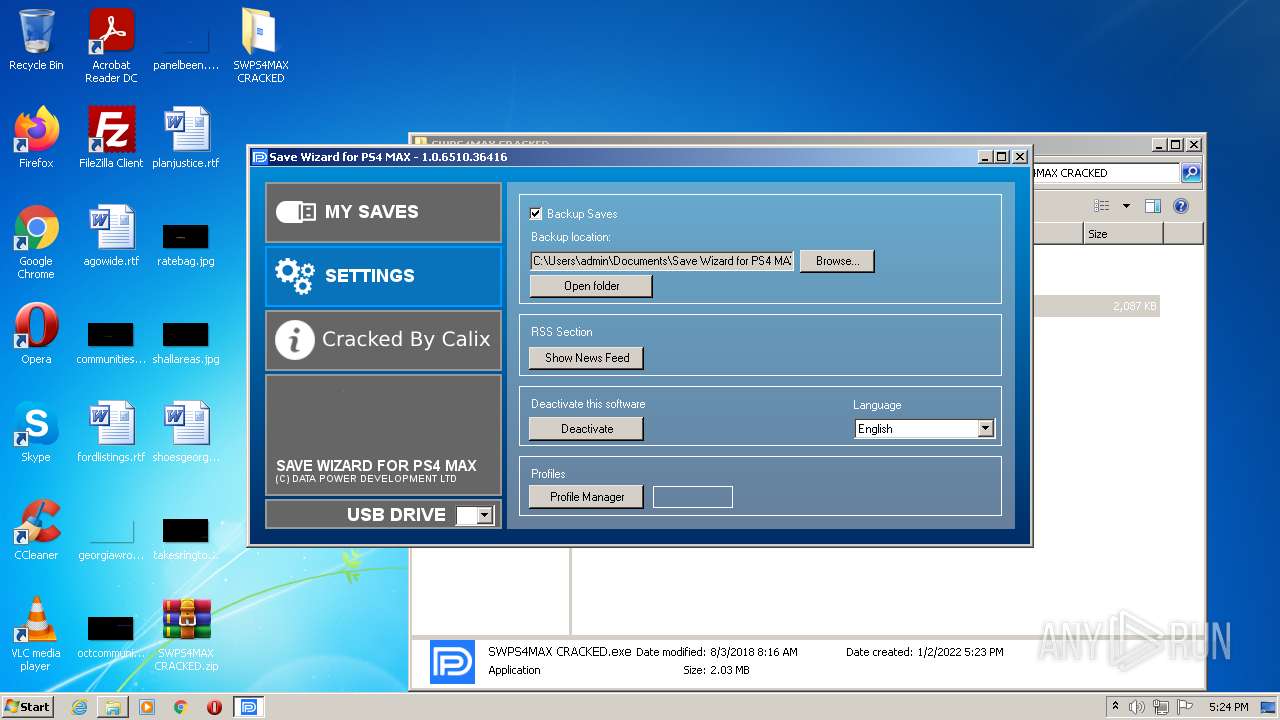Select the SETTINGS section
This screenshot has width=1280, height=720.
(383, 276)
